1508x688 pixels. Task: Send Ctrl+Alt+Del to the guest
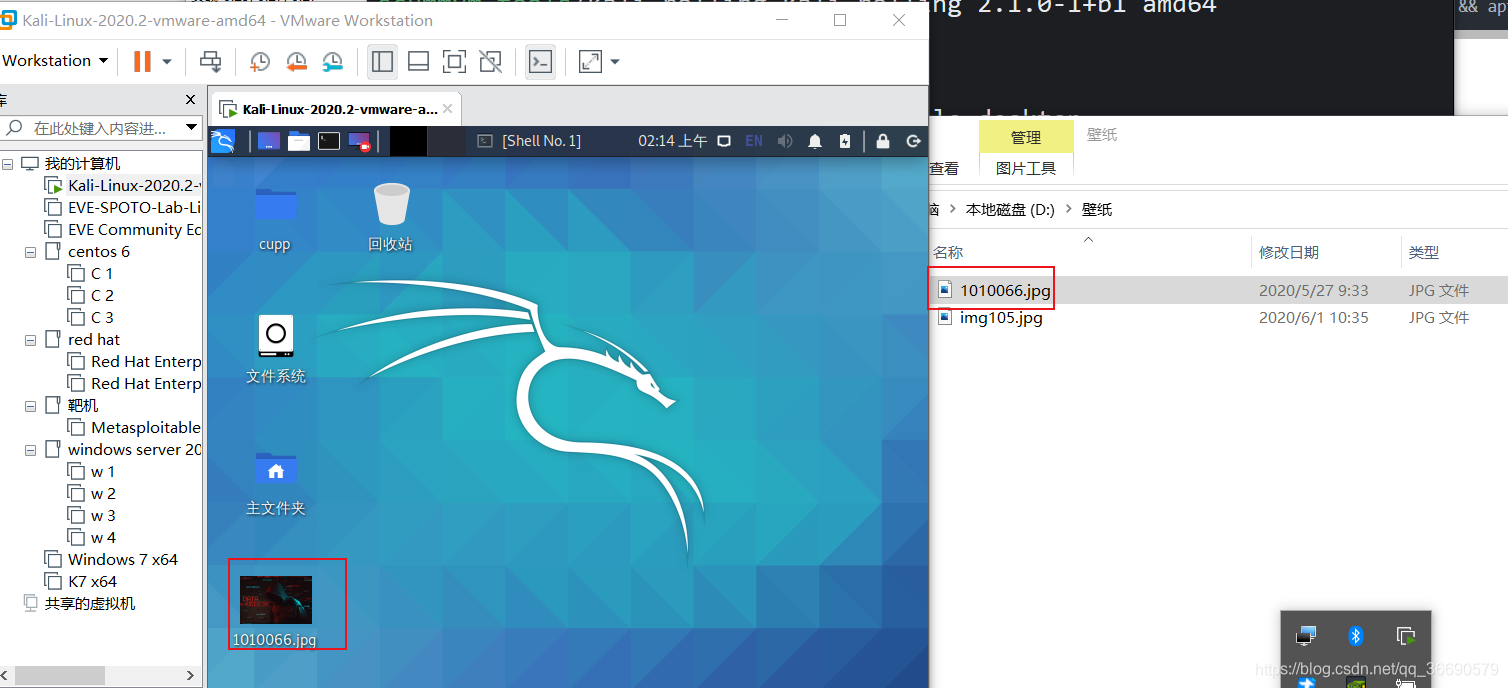click(x=210, y=61)
